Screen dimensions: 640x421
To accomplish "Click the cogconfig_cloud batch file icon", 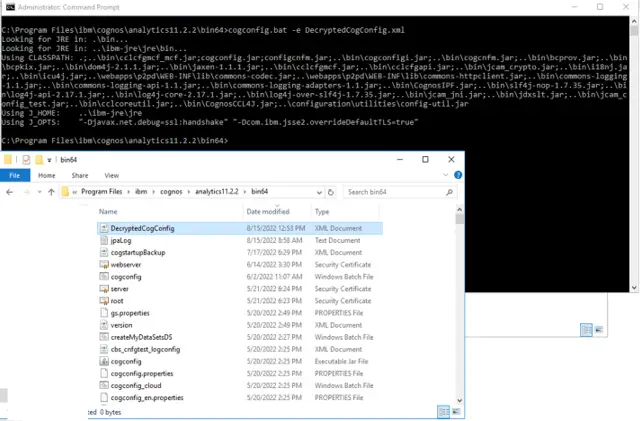I will [104, 385].
